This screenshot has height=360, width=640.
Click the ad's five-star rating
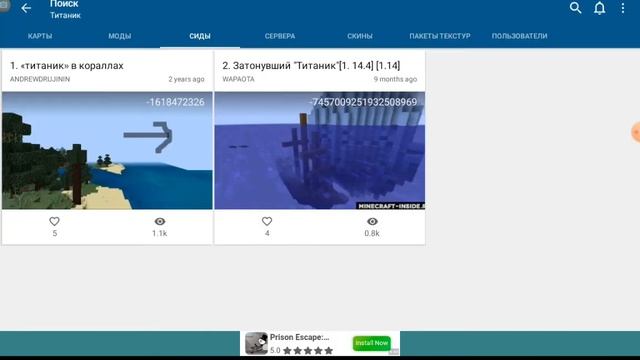click(308, 351)
